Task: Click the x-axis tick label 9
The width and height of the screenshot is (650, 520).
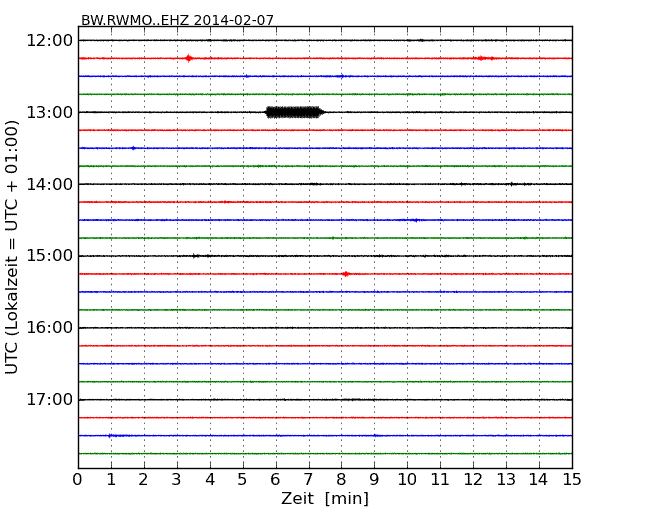Action: click(374, 479)
